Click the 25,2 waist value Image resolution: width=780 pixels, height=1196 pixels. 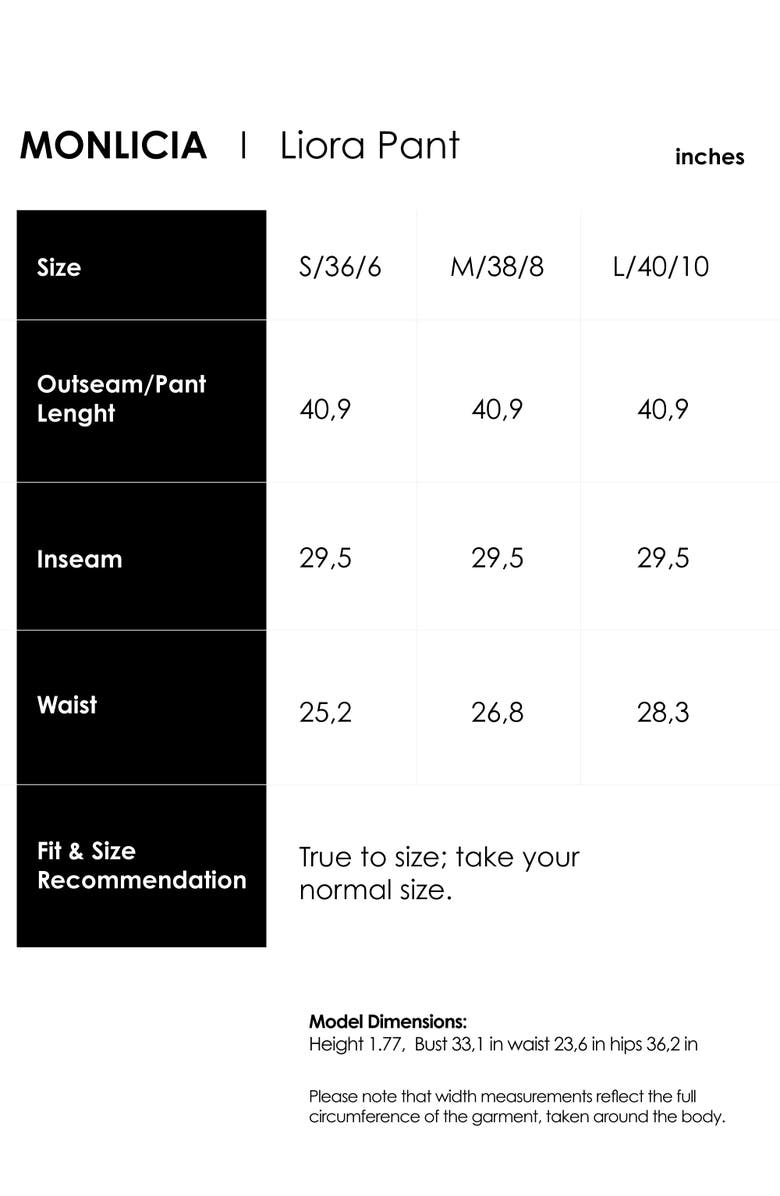point(325,713)
